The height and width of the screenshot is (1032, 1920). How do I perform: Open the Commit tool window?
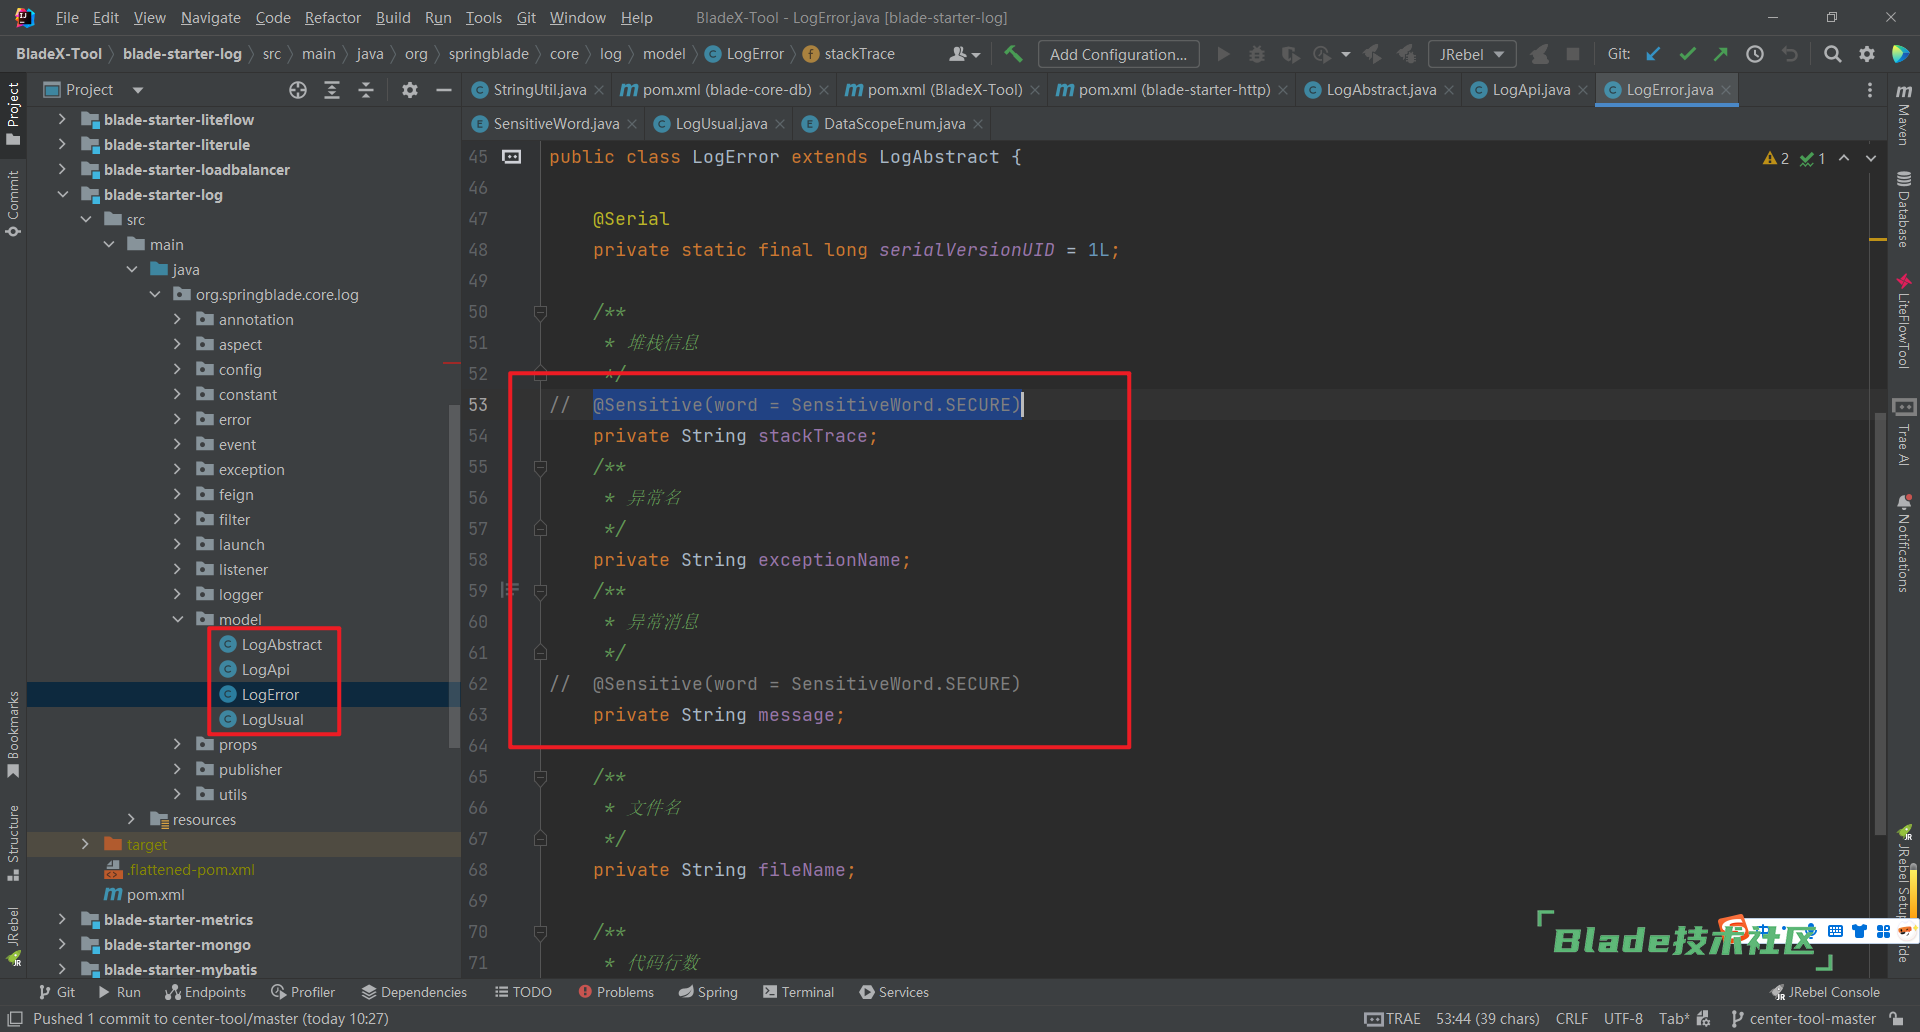[13, 204]
